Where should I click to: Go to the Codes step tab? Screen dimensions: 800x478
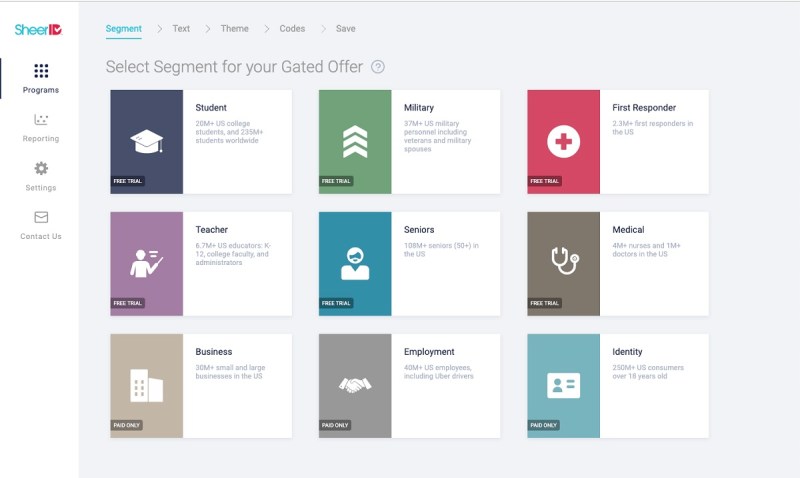(292, 29)
